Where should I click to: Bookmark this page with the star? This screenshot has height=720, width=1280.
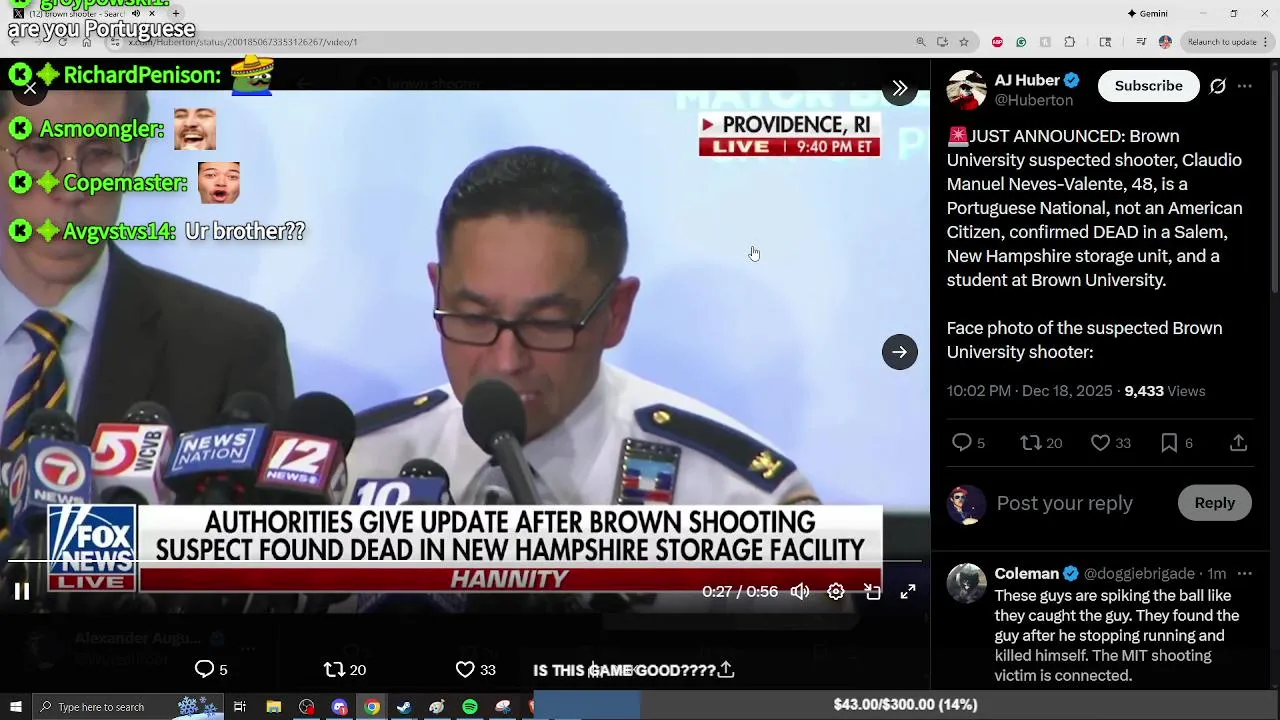pyautogui.click(x=964, y=42)
